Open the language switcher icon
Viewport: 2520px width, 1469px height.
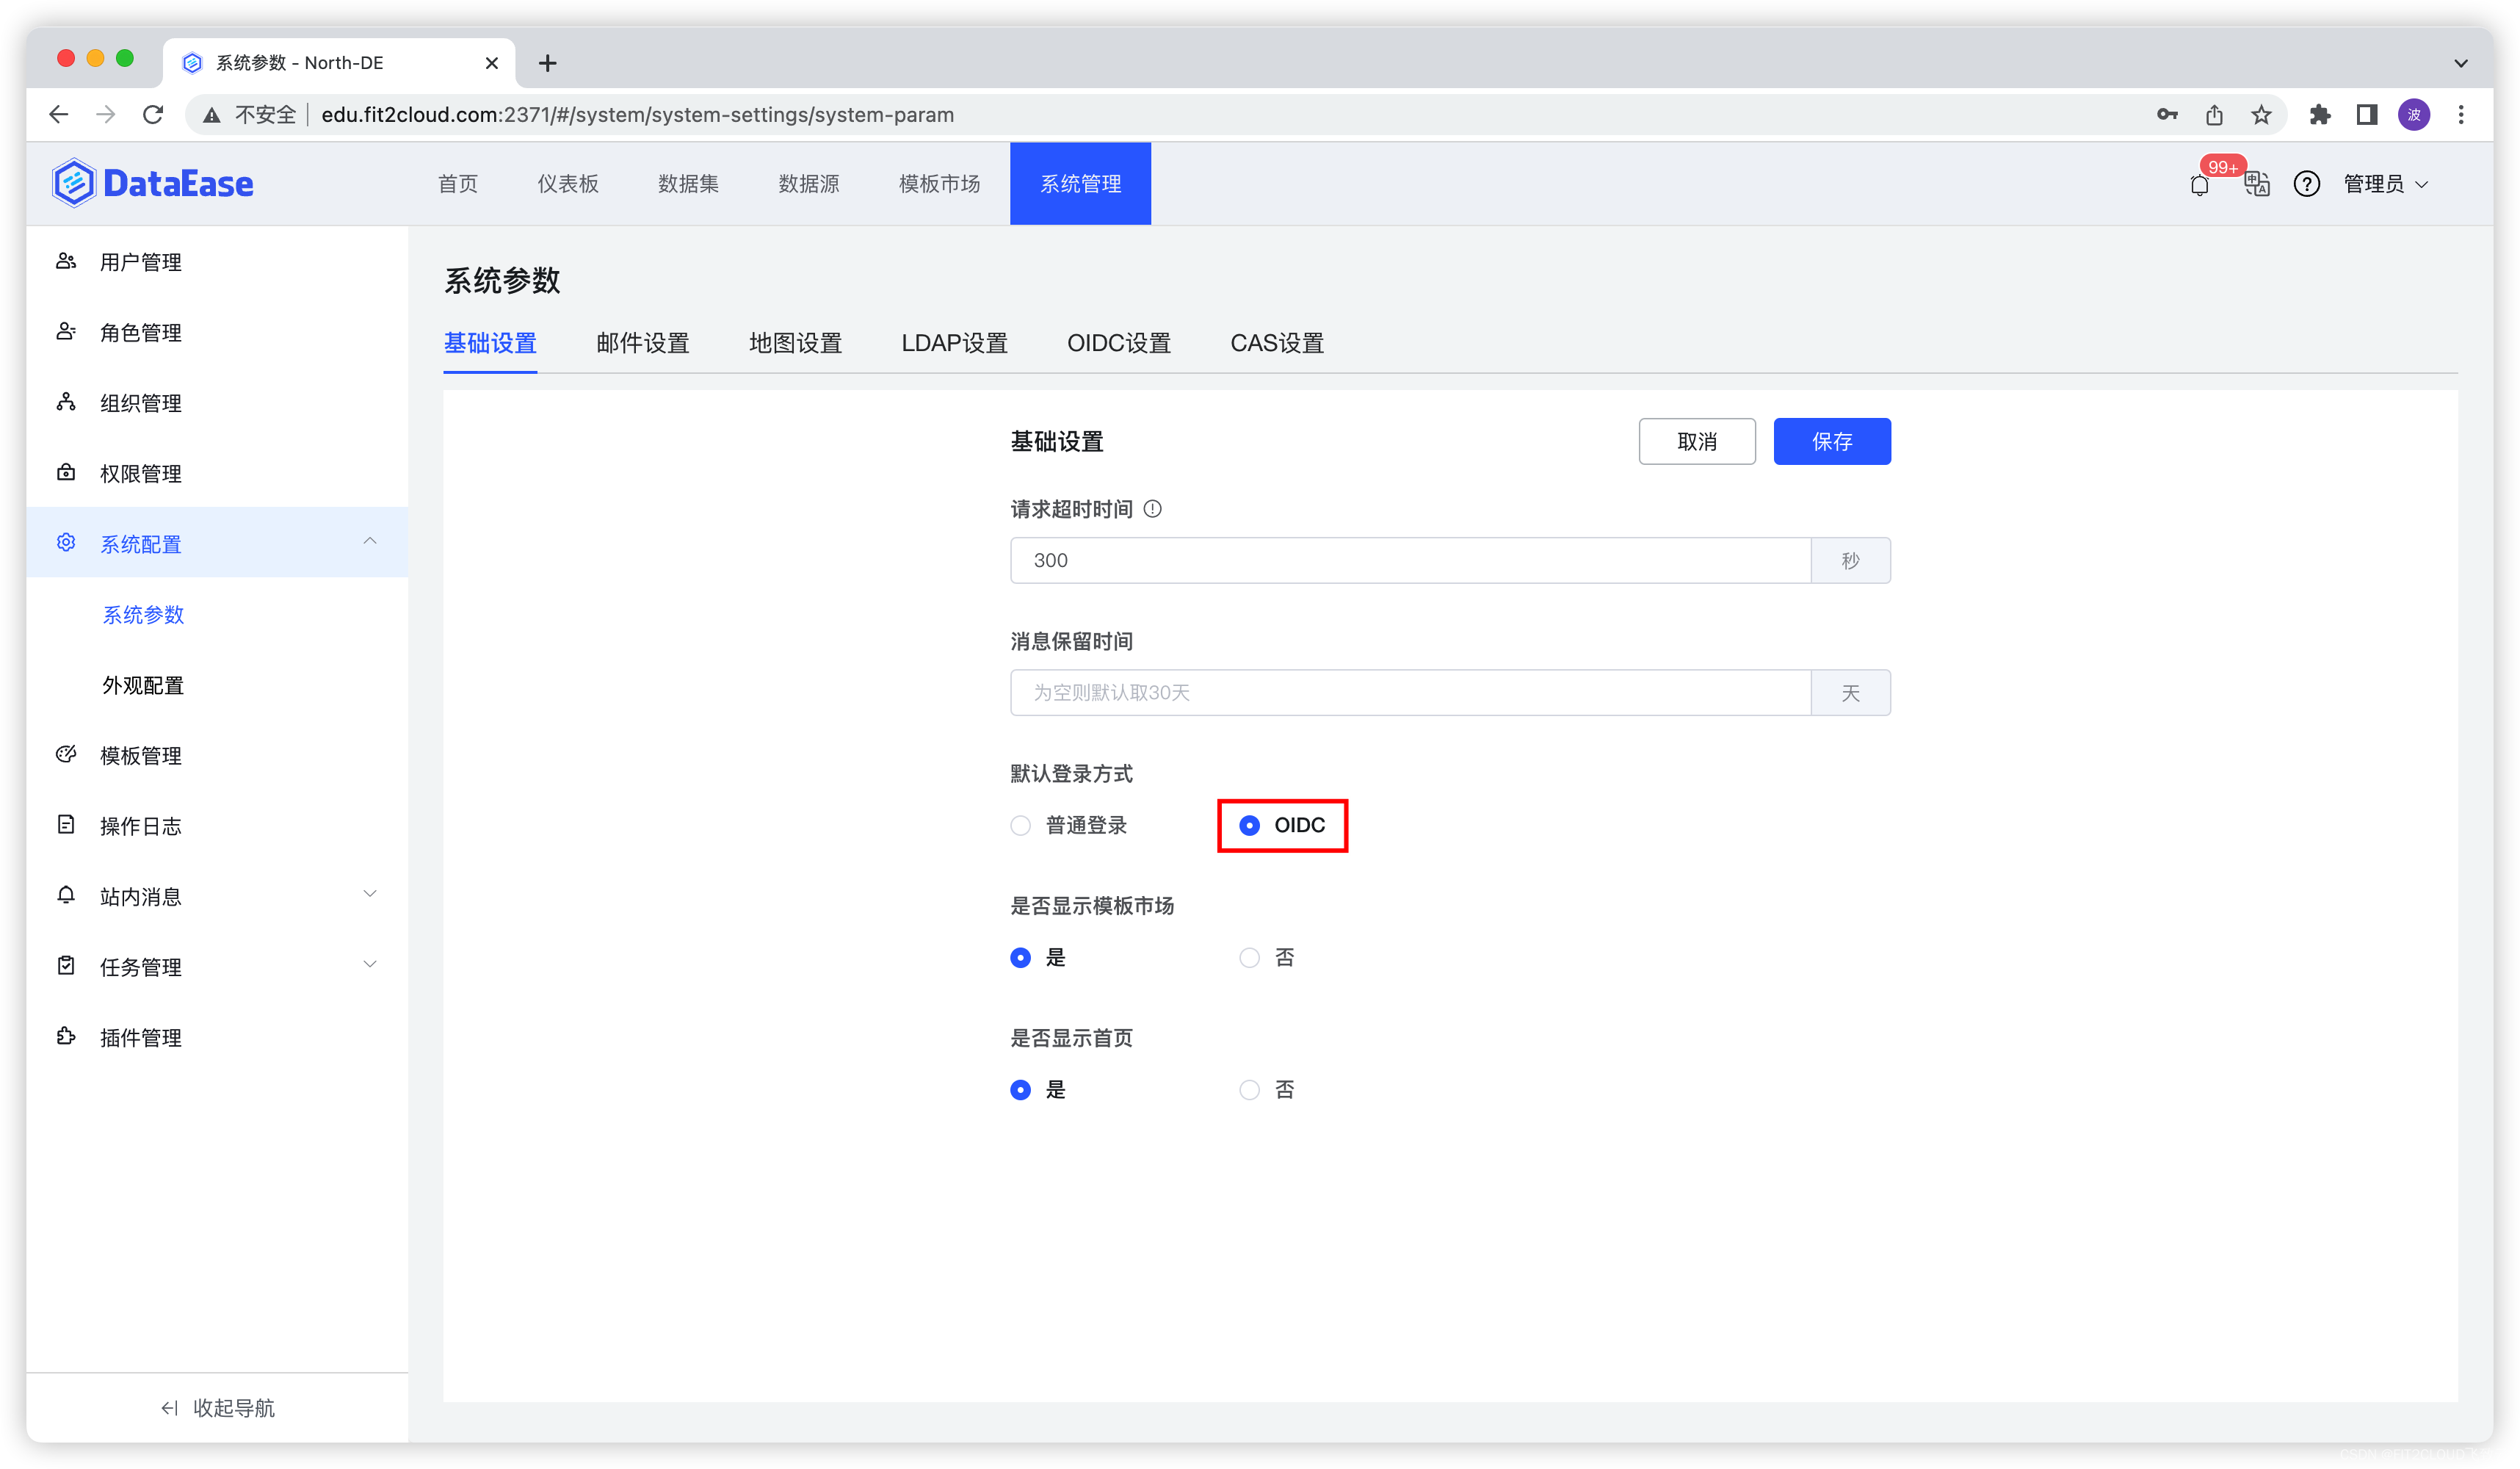pyautogui.click(x=2256, y=184)
